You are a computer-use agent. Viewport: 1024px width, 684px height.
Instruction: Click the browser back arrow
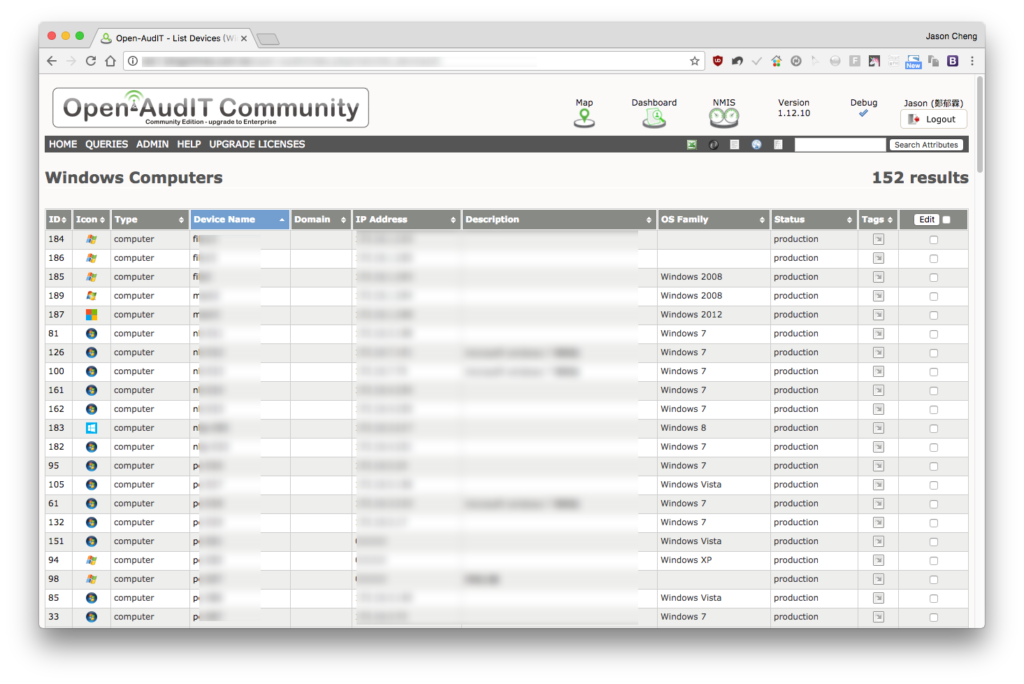point(52,61)
